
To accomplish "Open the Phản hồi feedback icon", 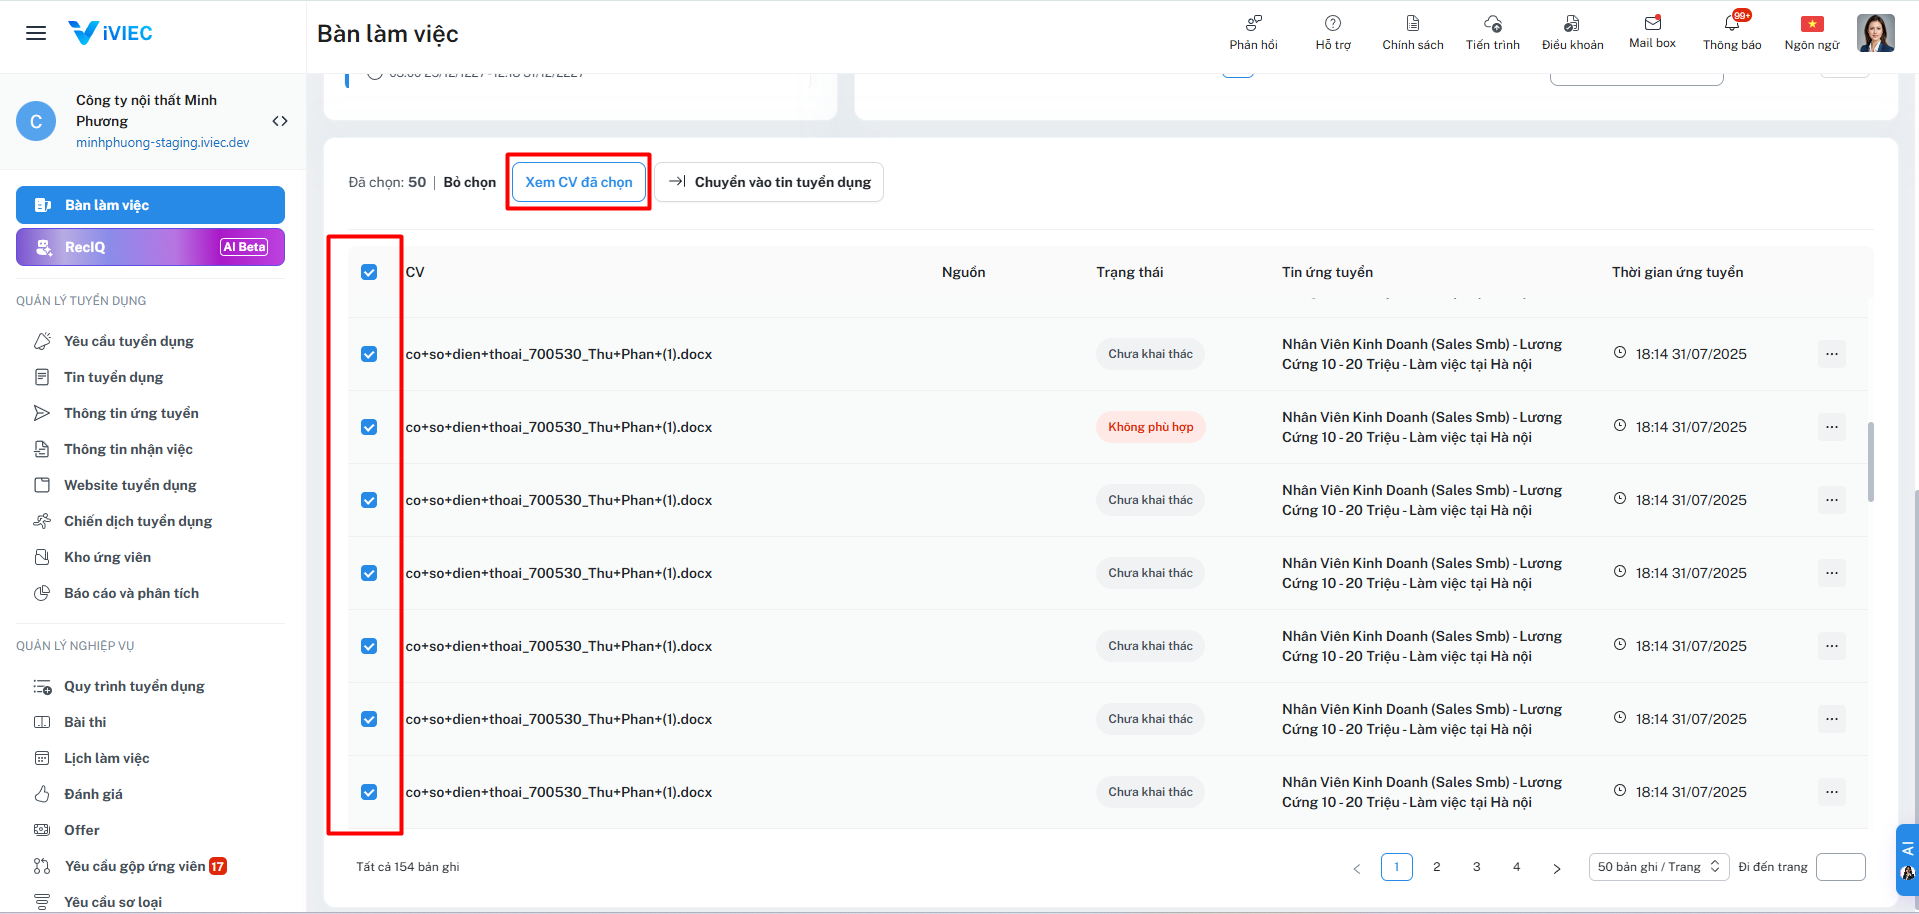I will click(x=1253, y=24).
